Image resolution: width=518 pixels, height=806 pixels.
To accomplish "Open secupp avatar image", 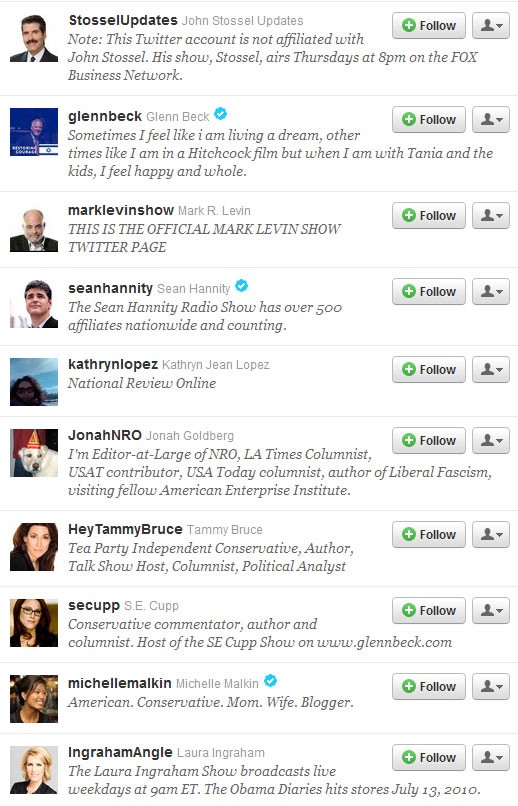I will tap(34, 623).
